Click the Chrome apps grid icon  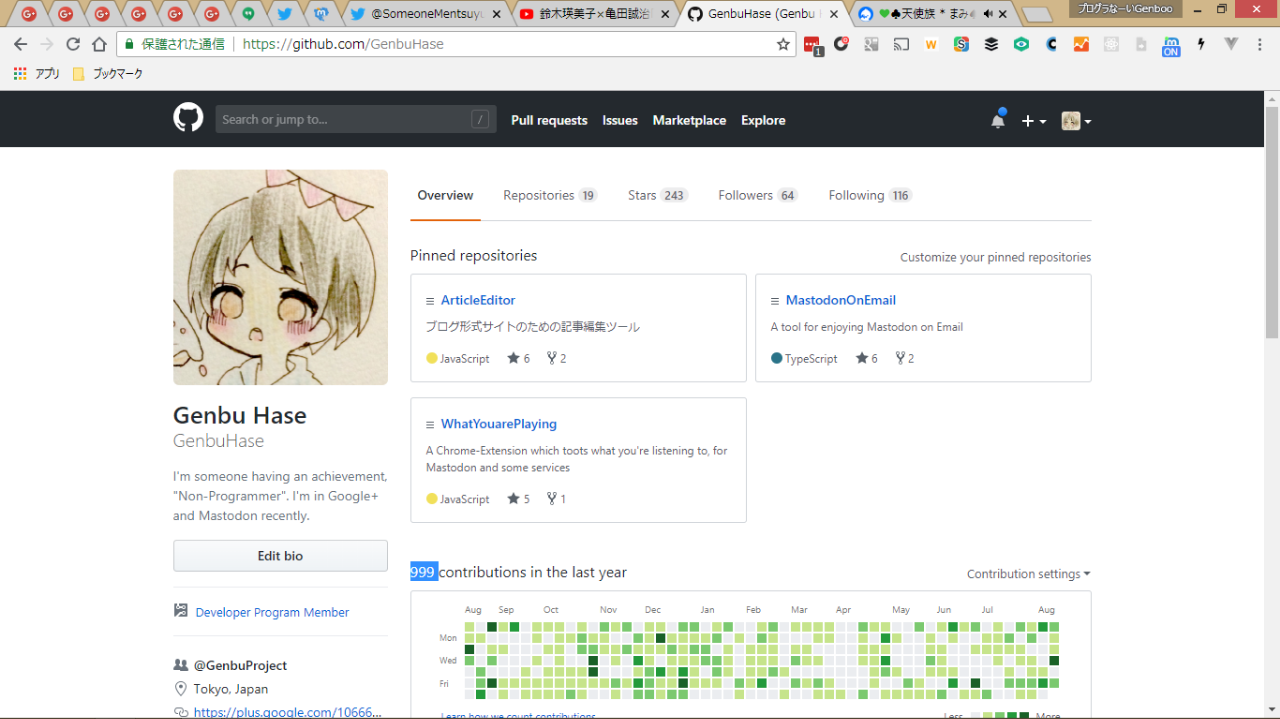pos(20,74)
